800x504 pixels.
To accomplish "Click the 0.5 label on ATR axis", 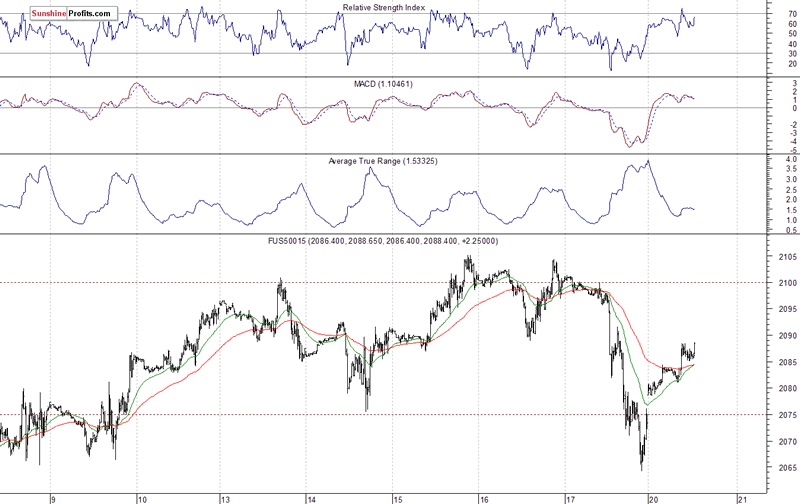I will tap(780, 231).
